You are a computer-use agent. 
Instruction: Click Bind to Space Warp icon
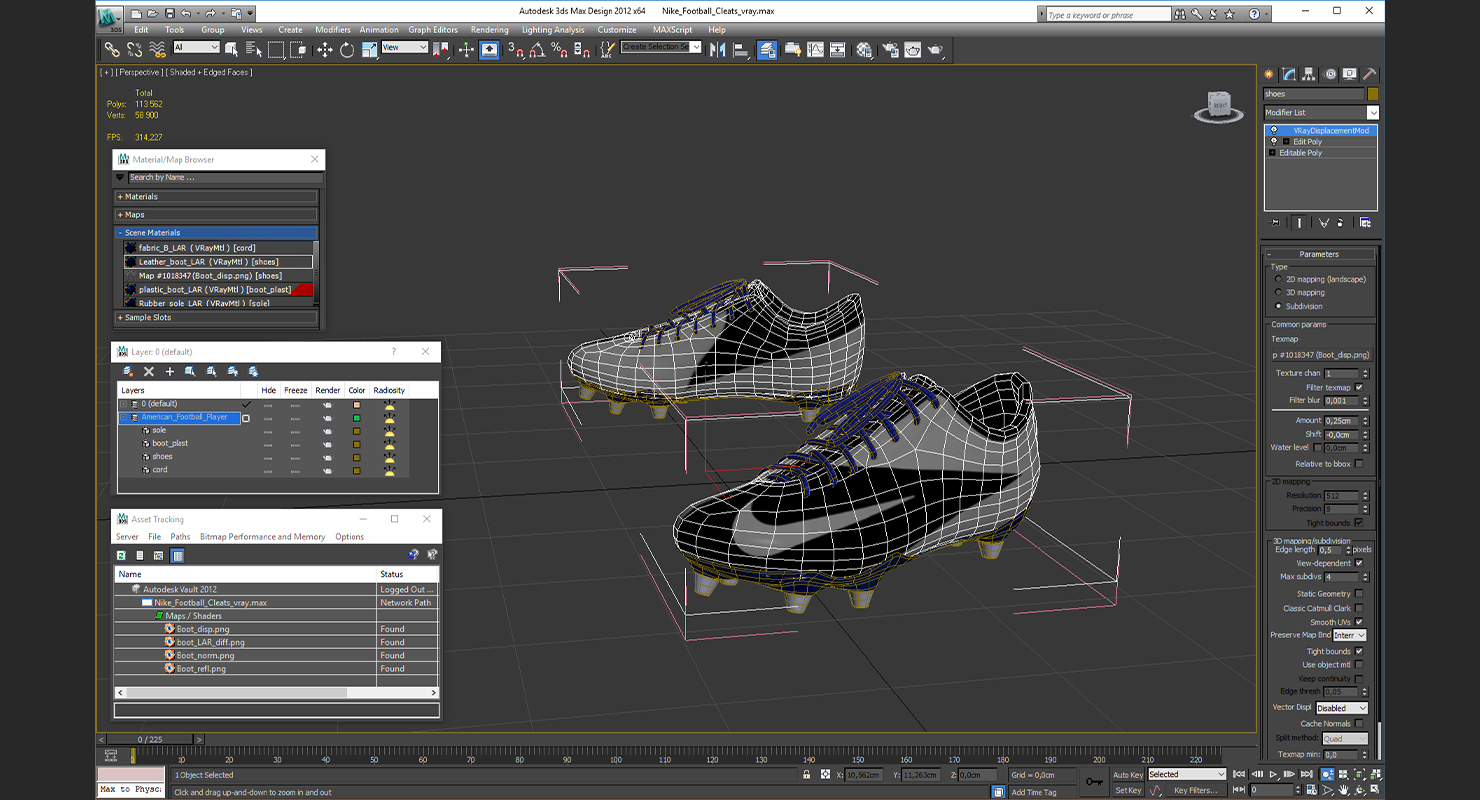coord(157,49)
